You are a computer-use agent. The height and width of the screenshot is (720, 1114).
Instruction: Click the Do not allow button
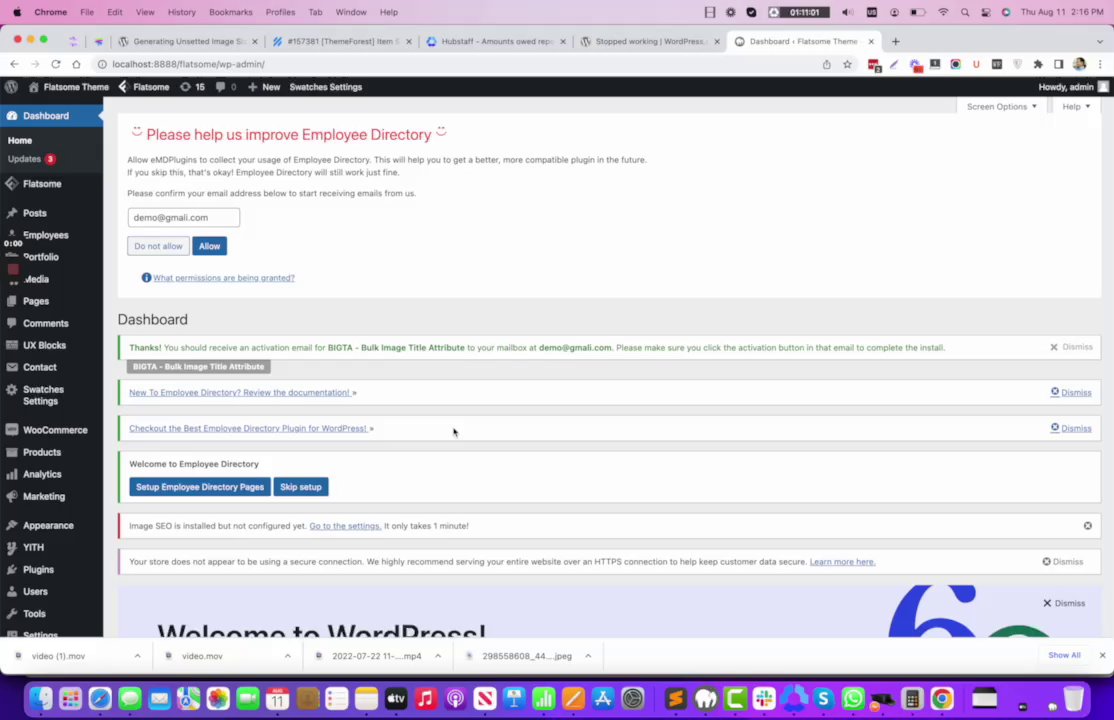coord(158,246)
